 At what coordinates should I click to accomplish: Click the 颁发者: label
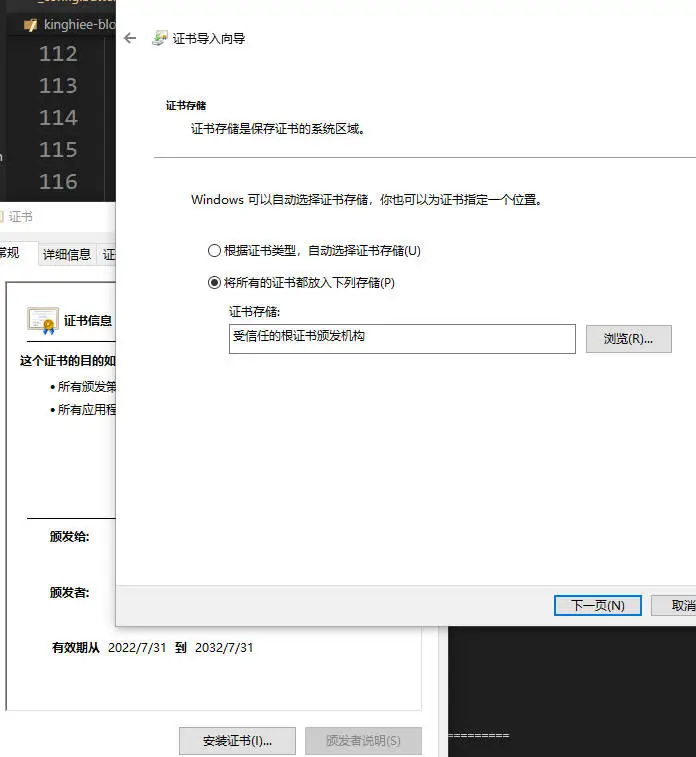(70, 592)
